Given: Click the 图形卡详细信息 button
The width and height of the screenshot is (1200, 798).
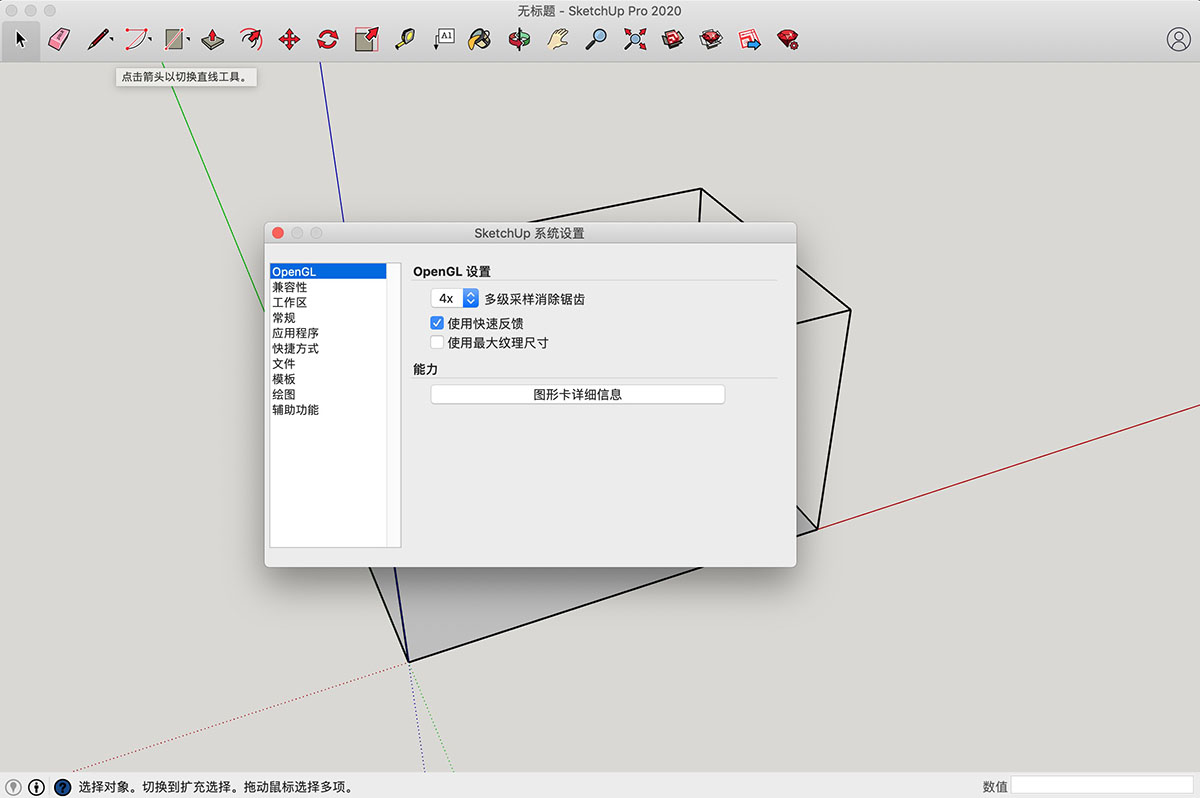Looking at the screenshot, I should [x=578, y=394].
